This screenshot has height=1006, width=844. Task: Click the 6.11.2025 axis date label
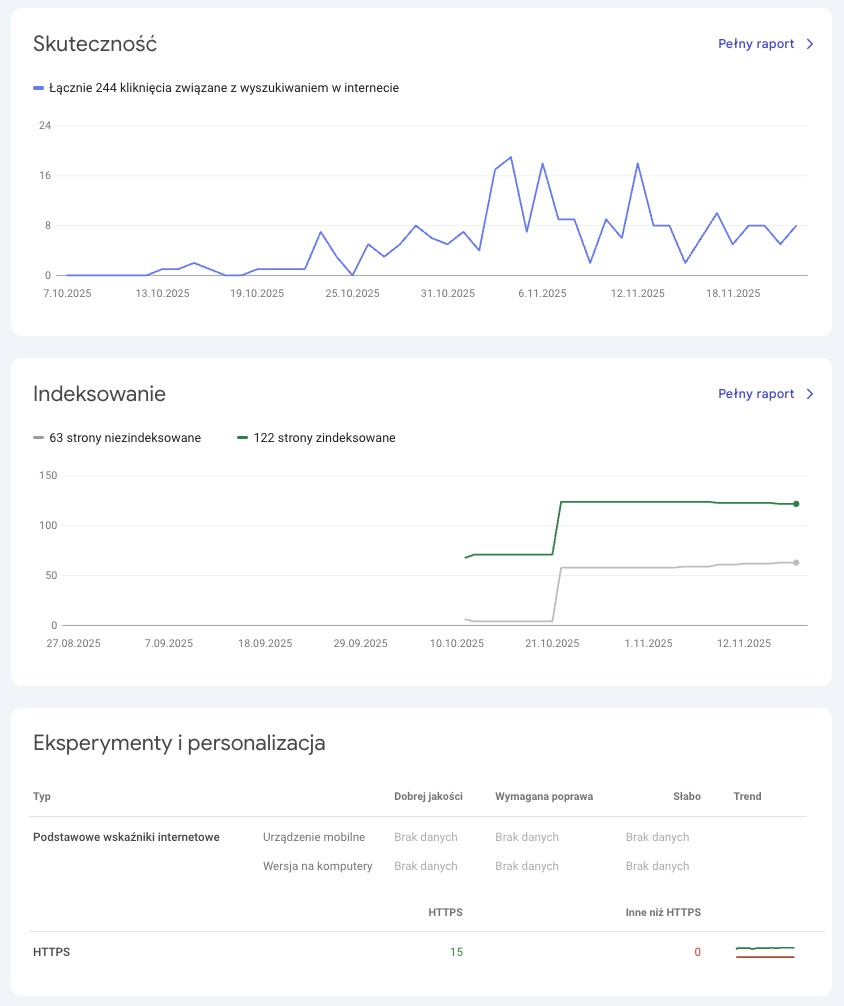click(542, 293)
